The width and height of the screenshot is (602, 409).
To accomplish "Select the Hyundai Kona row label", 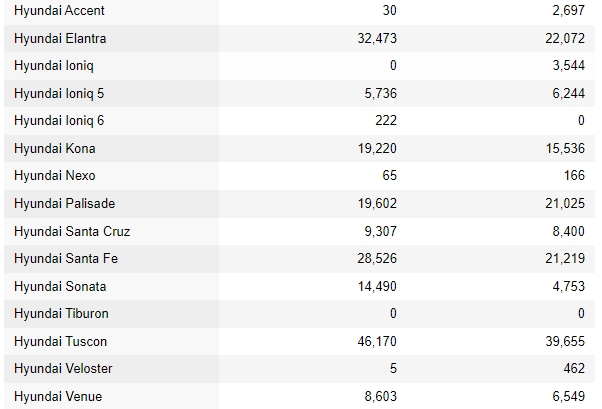I will coord(55,148).
